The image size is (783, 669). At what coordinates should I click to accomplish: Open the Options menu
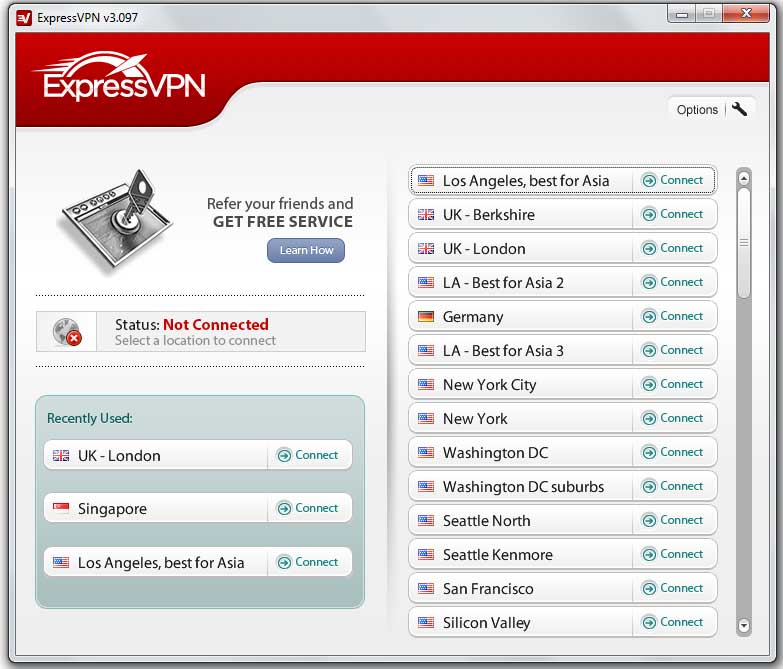697,110
